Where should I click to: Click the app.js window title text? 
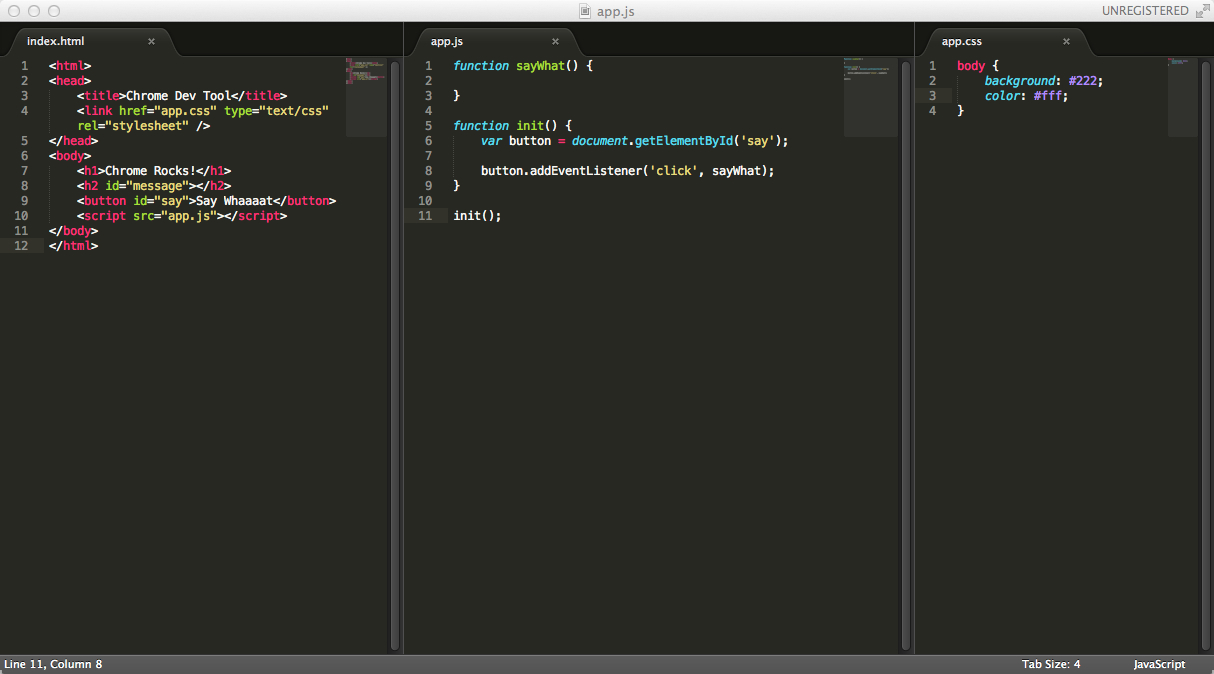coord(615,11)
